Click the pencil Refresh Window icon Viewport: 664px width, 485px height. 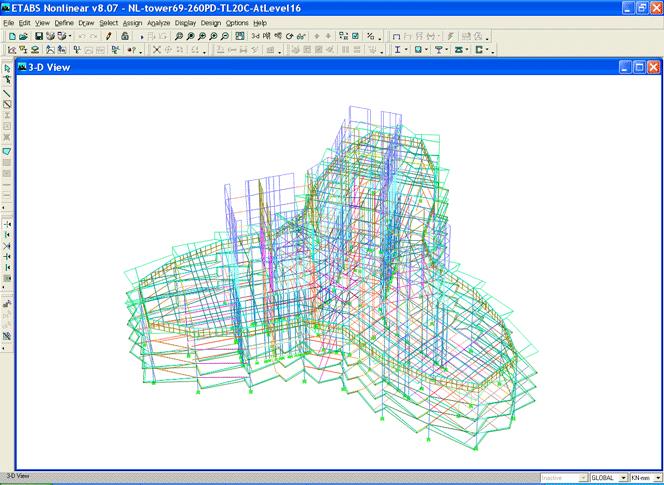click(108, 36)
